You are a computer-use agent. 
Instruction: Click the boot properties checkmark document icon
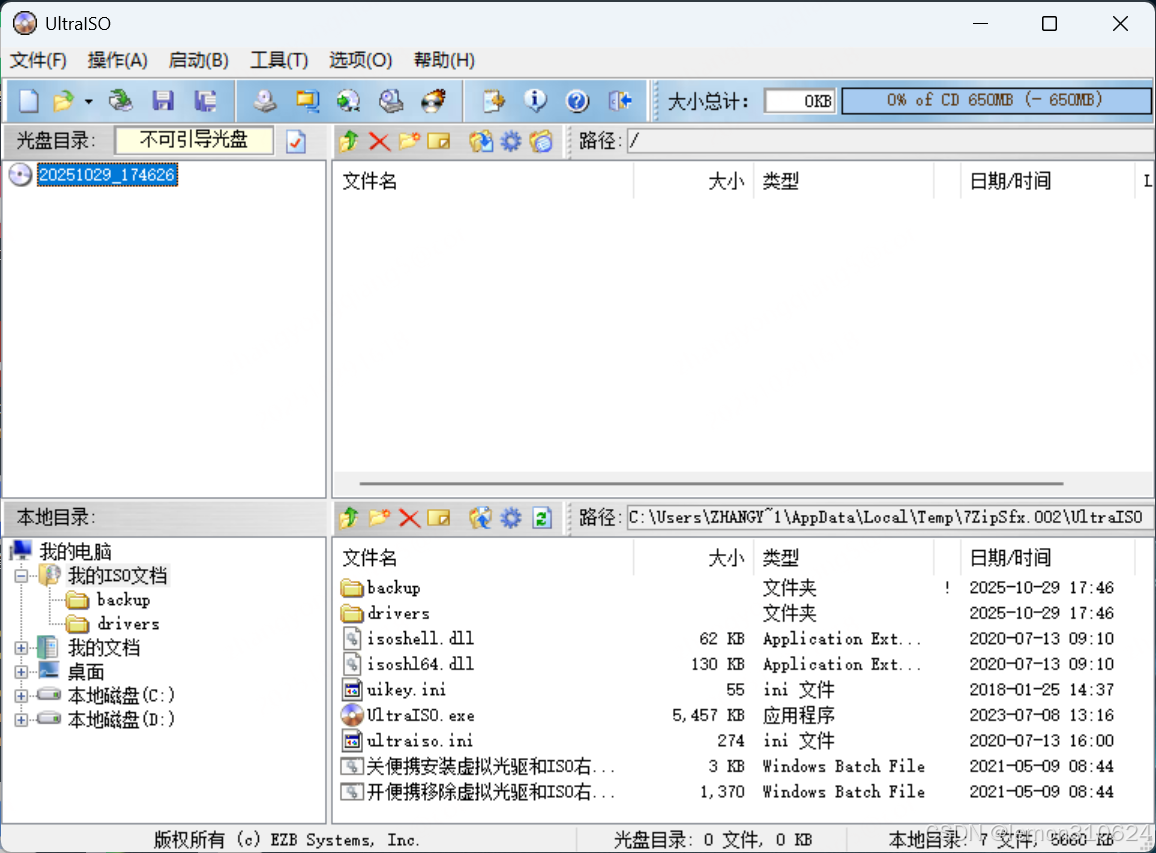tap(296, 141)
